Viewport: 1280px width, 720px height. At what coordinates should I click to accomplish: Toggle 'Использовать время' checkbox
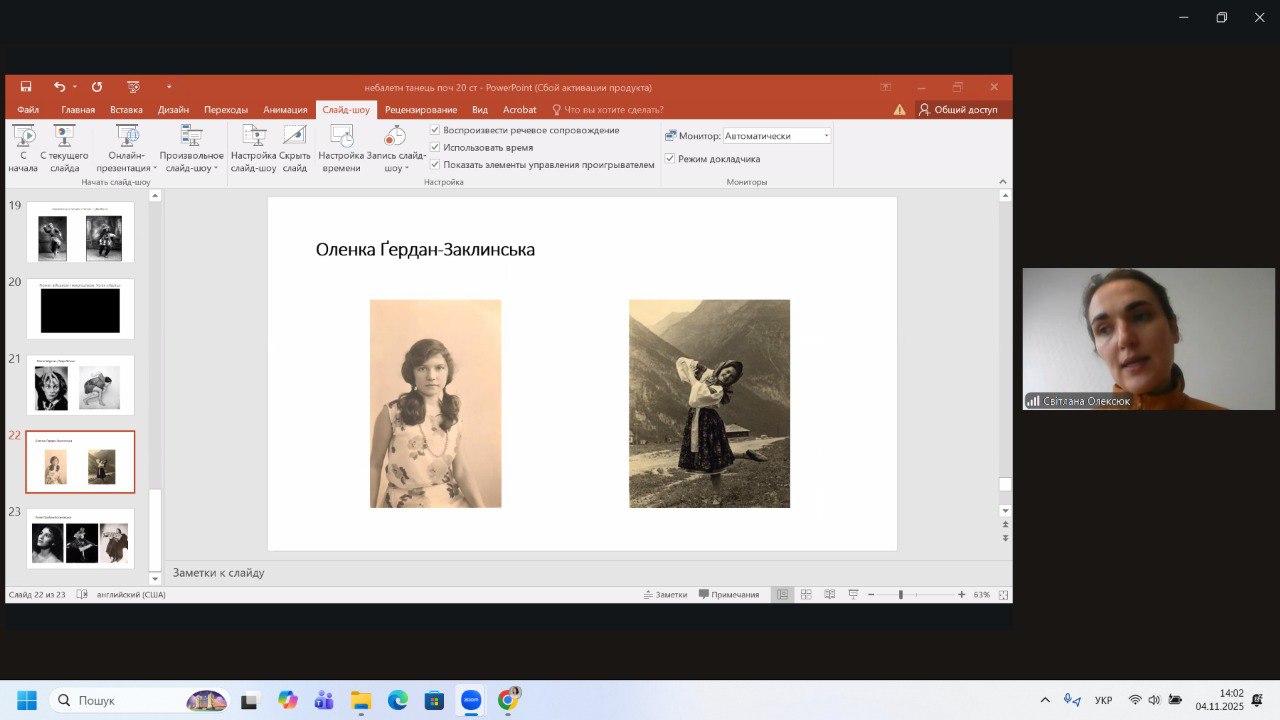(x=435, y=147)
